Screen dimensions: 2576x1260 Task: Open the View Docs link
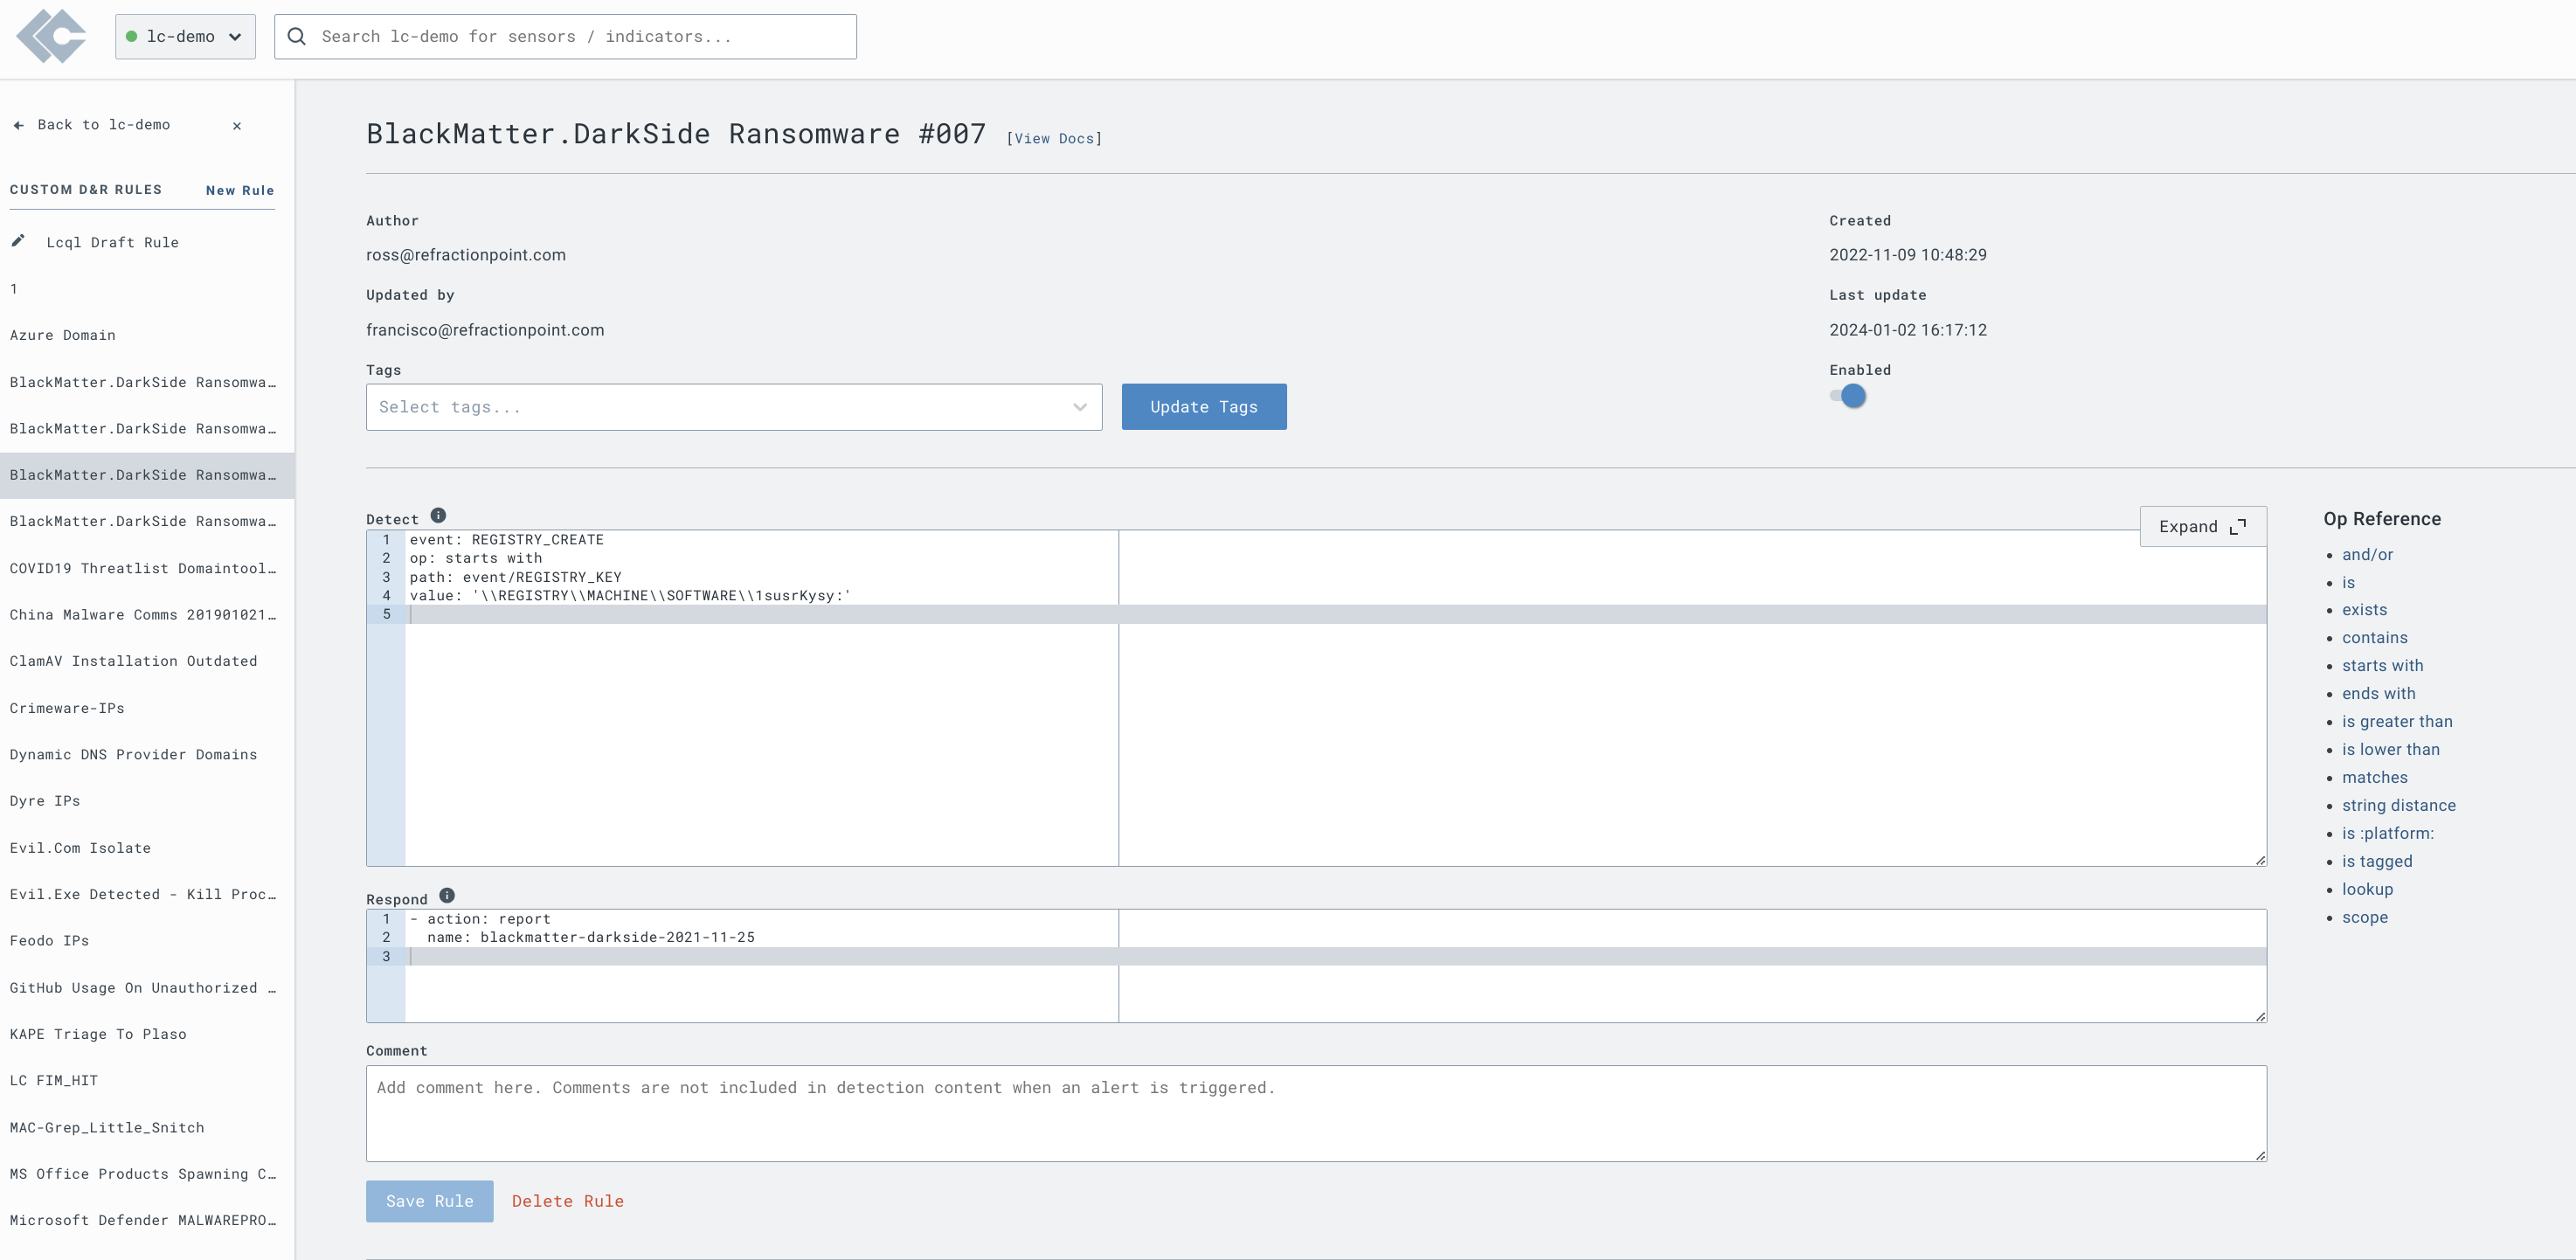tap(1054, 139)
